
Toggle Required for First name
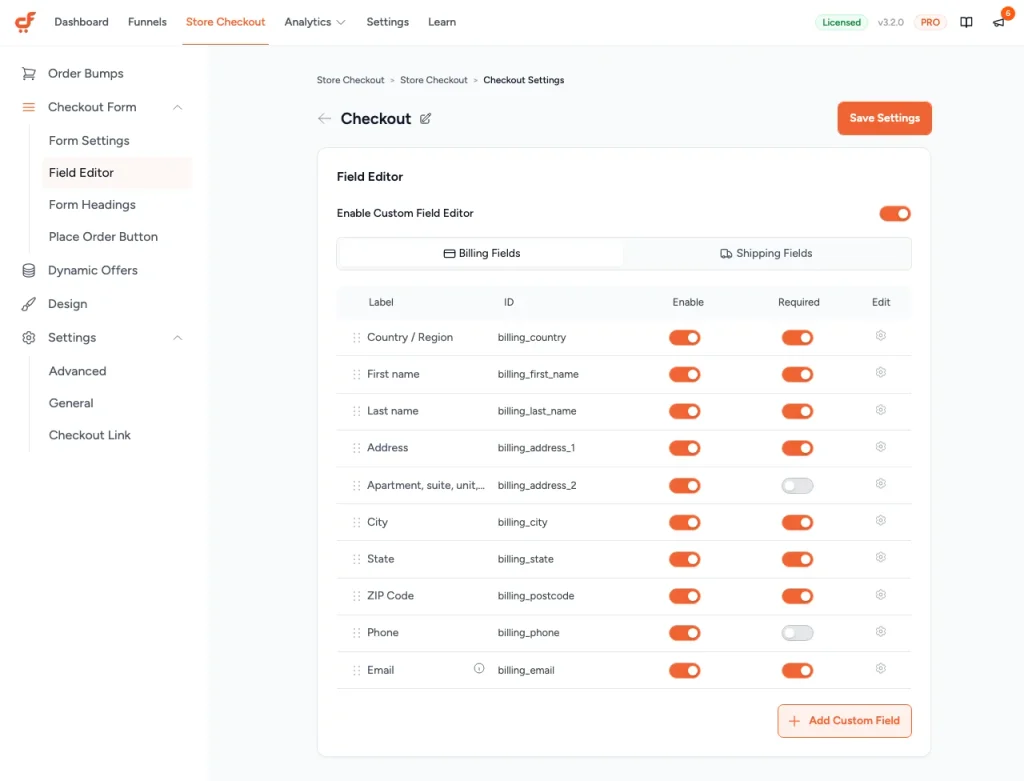[797, 374]
